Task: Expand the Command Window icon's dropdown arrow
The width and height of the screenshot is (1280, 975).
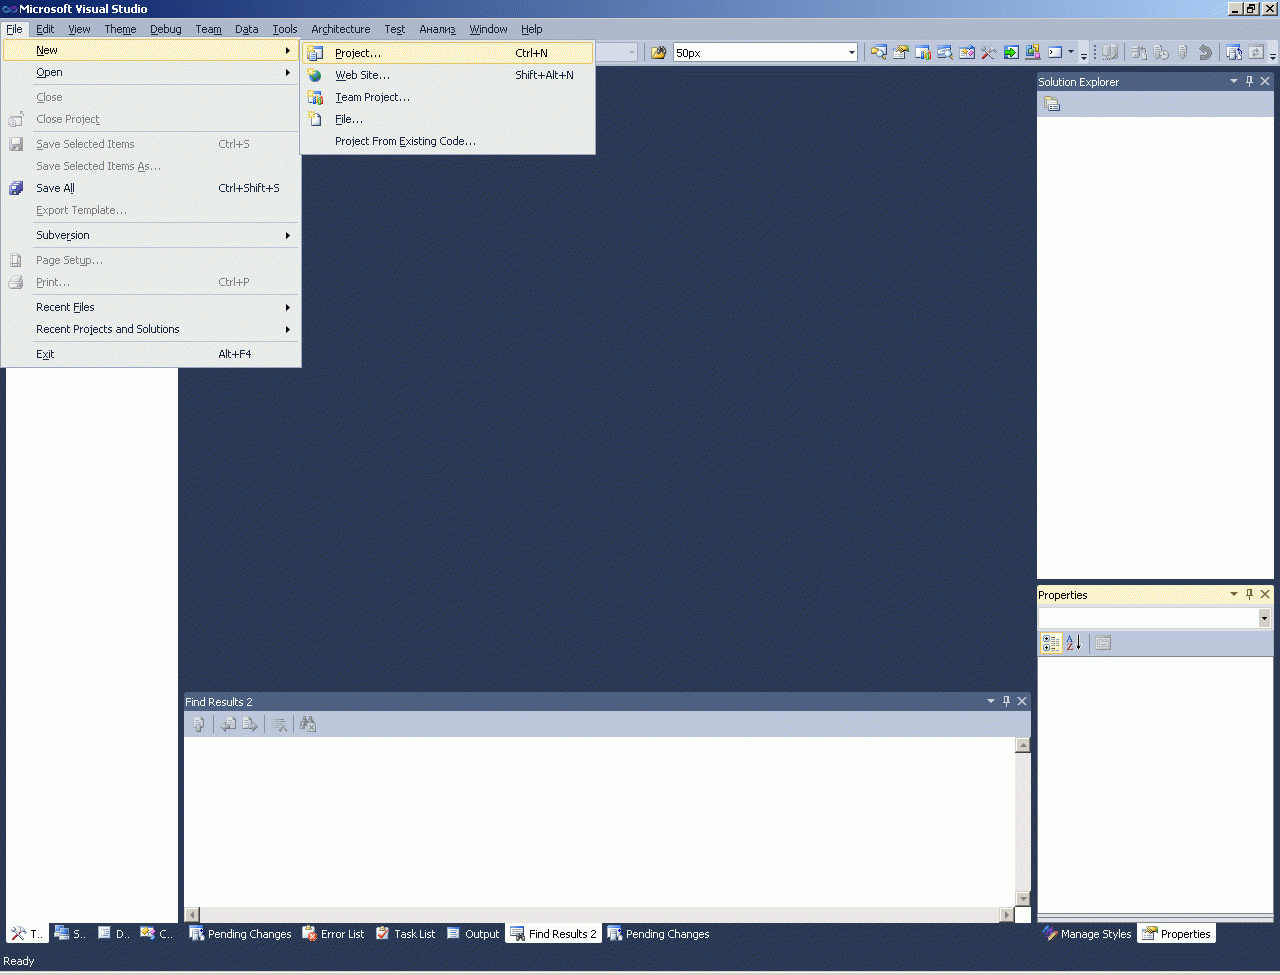Action: pyautogui.click(x=1071, y=53)
